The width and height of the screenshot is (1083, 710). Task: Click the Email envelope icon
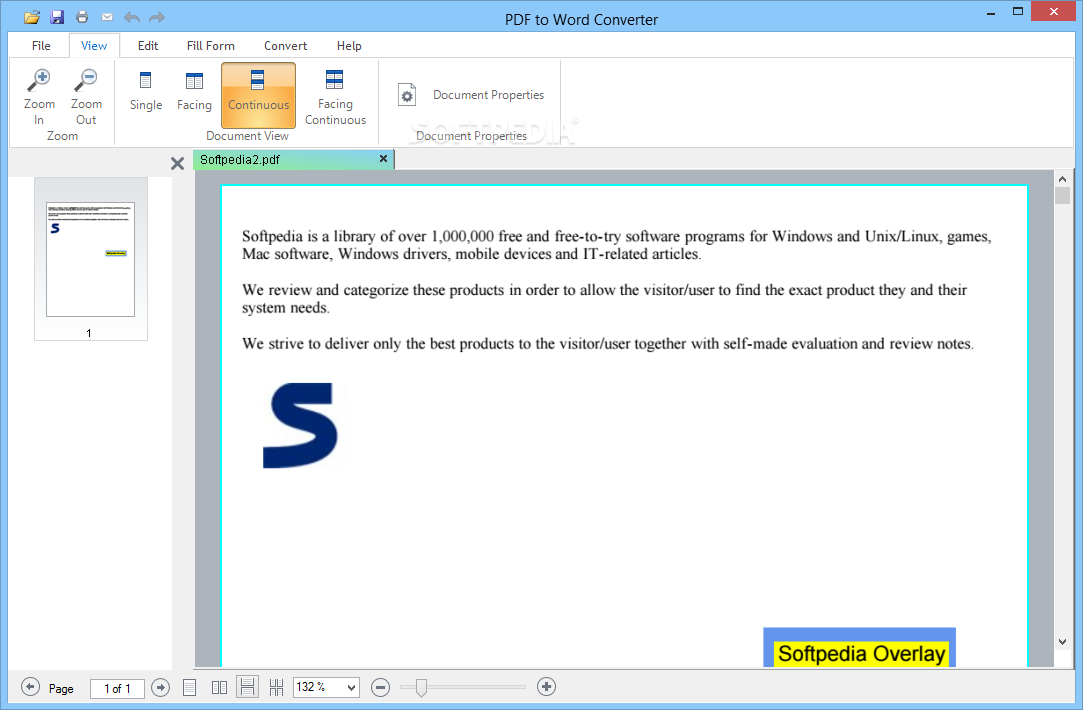tap(107, 17)
